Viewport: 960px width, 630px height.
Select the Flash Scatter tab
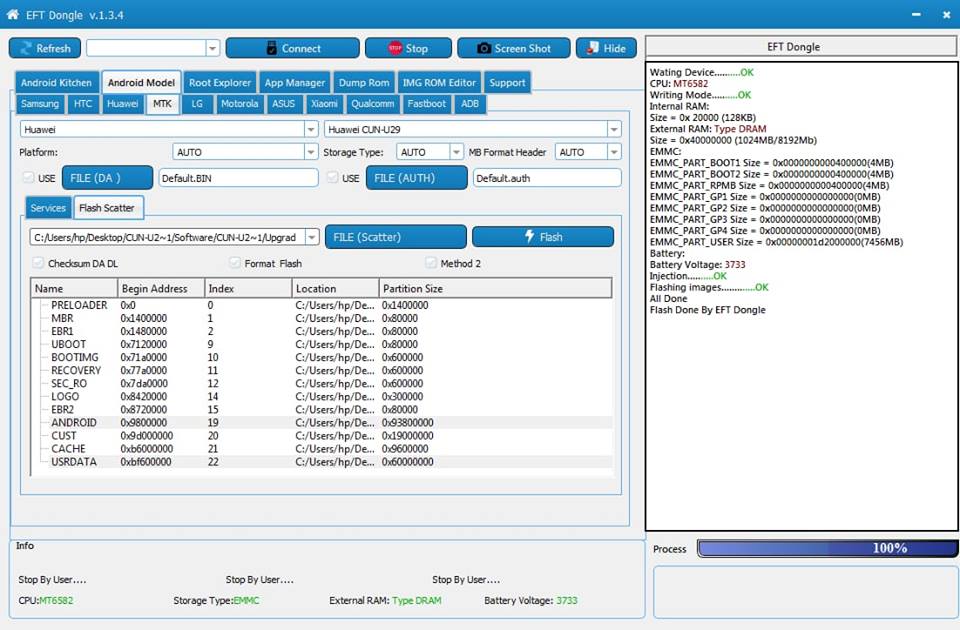[x=107, y=208]
